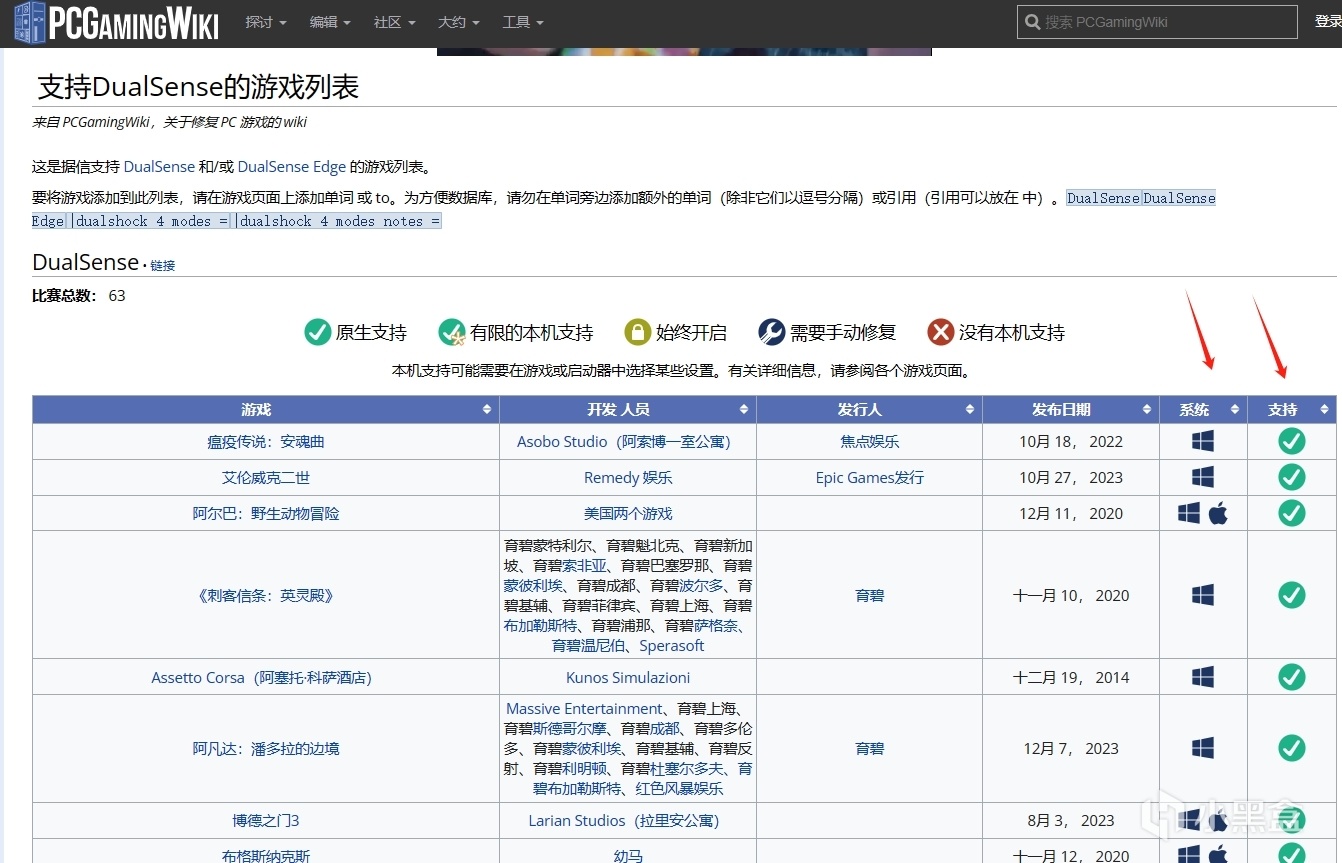Image resolution: width=1342 pixels, height=863 pixels.
Task: Click the red 没有本机支持 cross icon
Action: coord(940,332)
